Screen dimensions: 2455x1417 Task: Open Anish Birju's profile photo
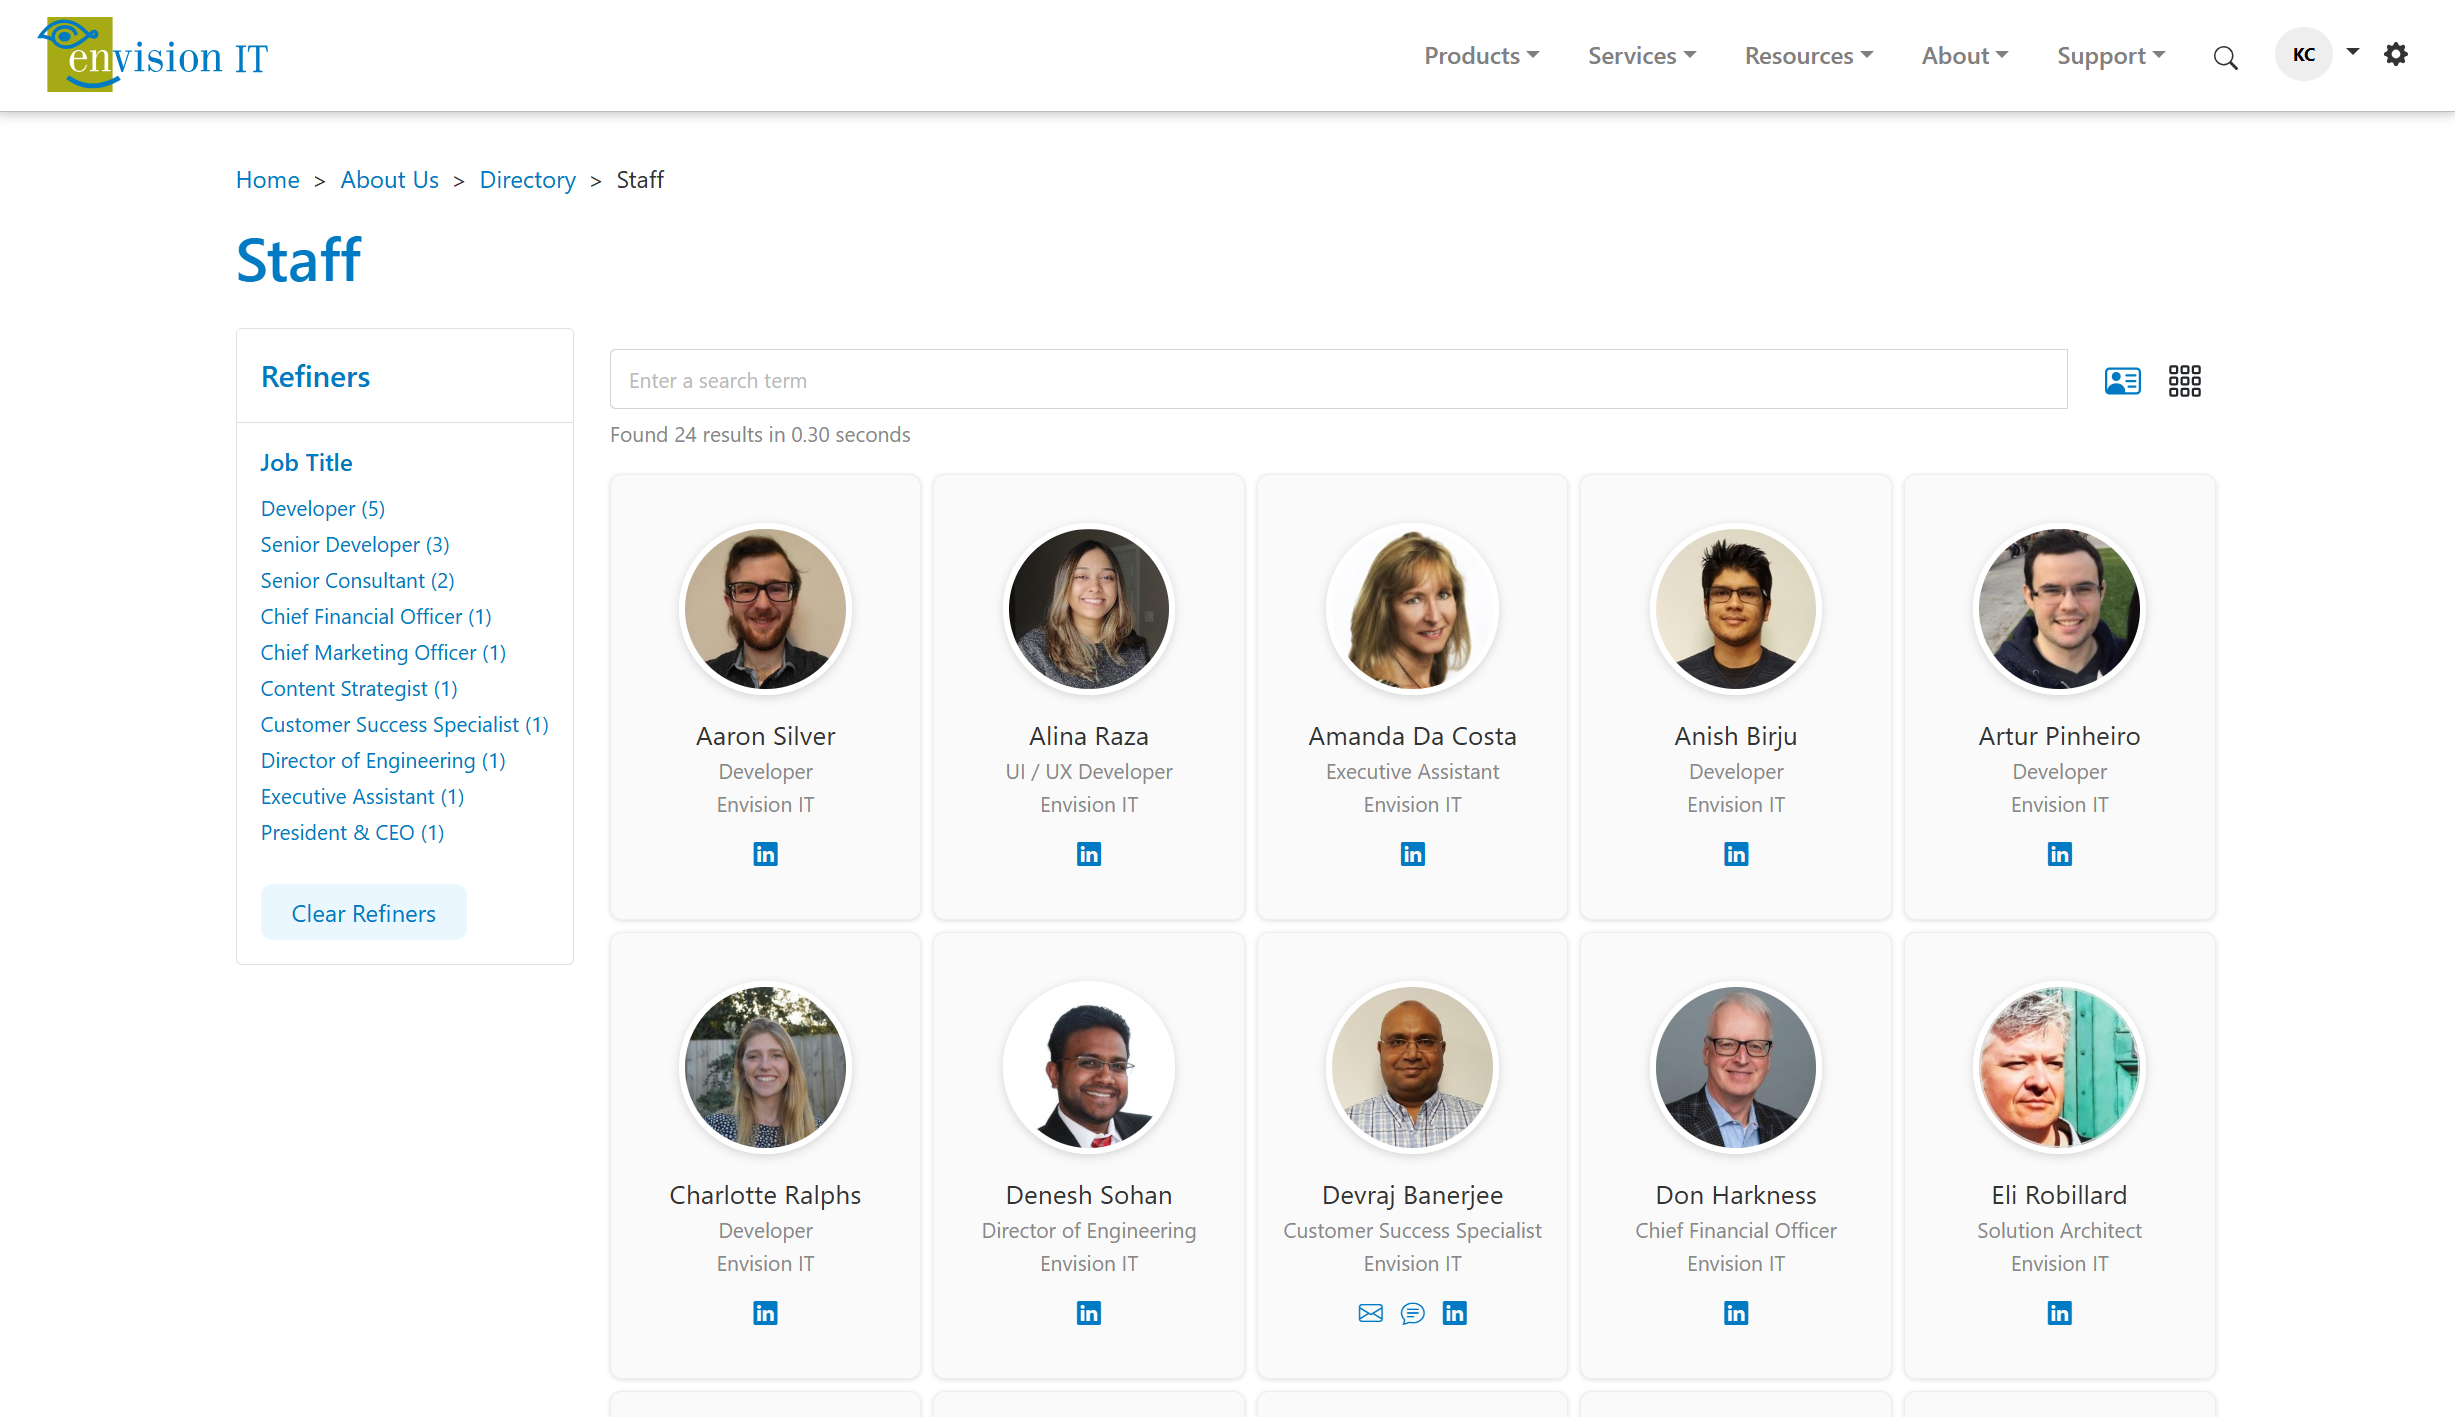(x=1736, y=609)
